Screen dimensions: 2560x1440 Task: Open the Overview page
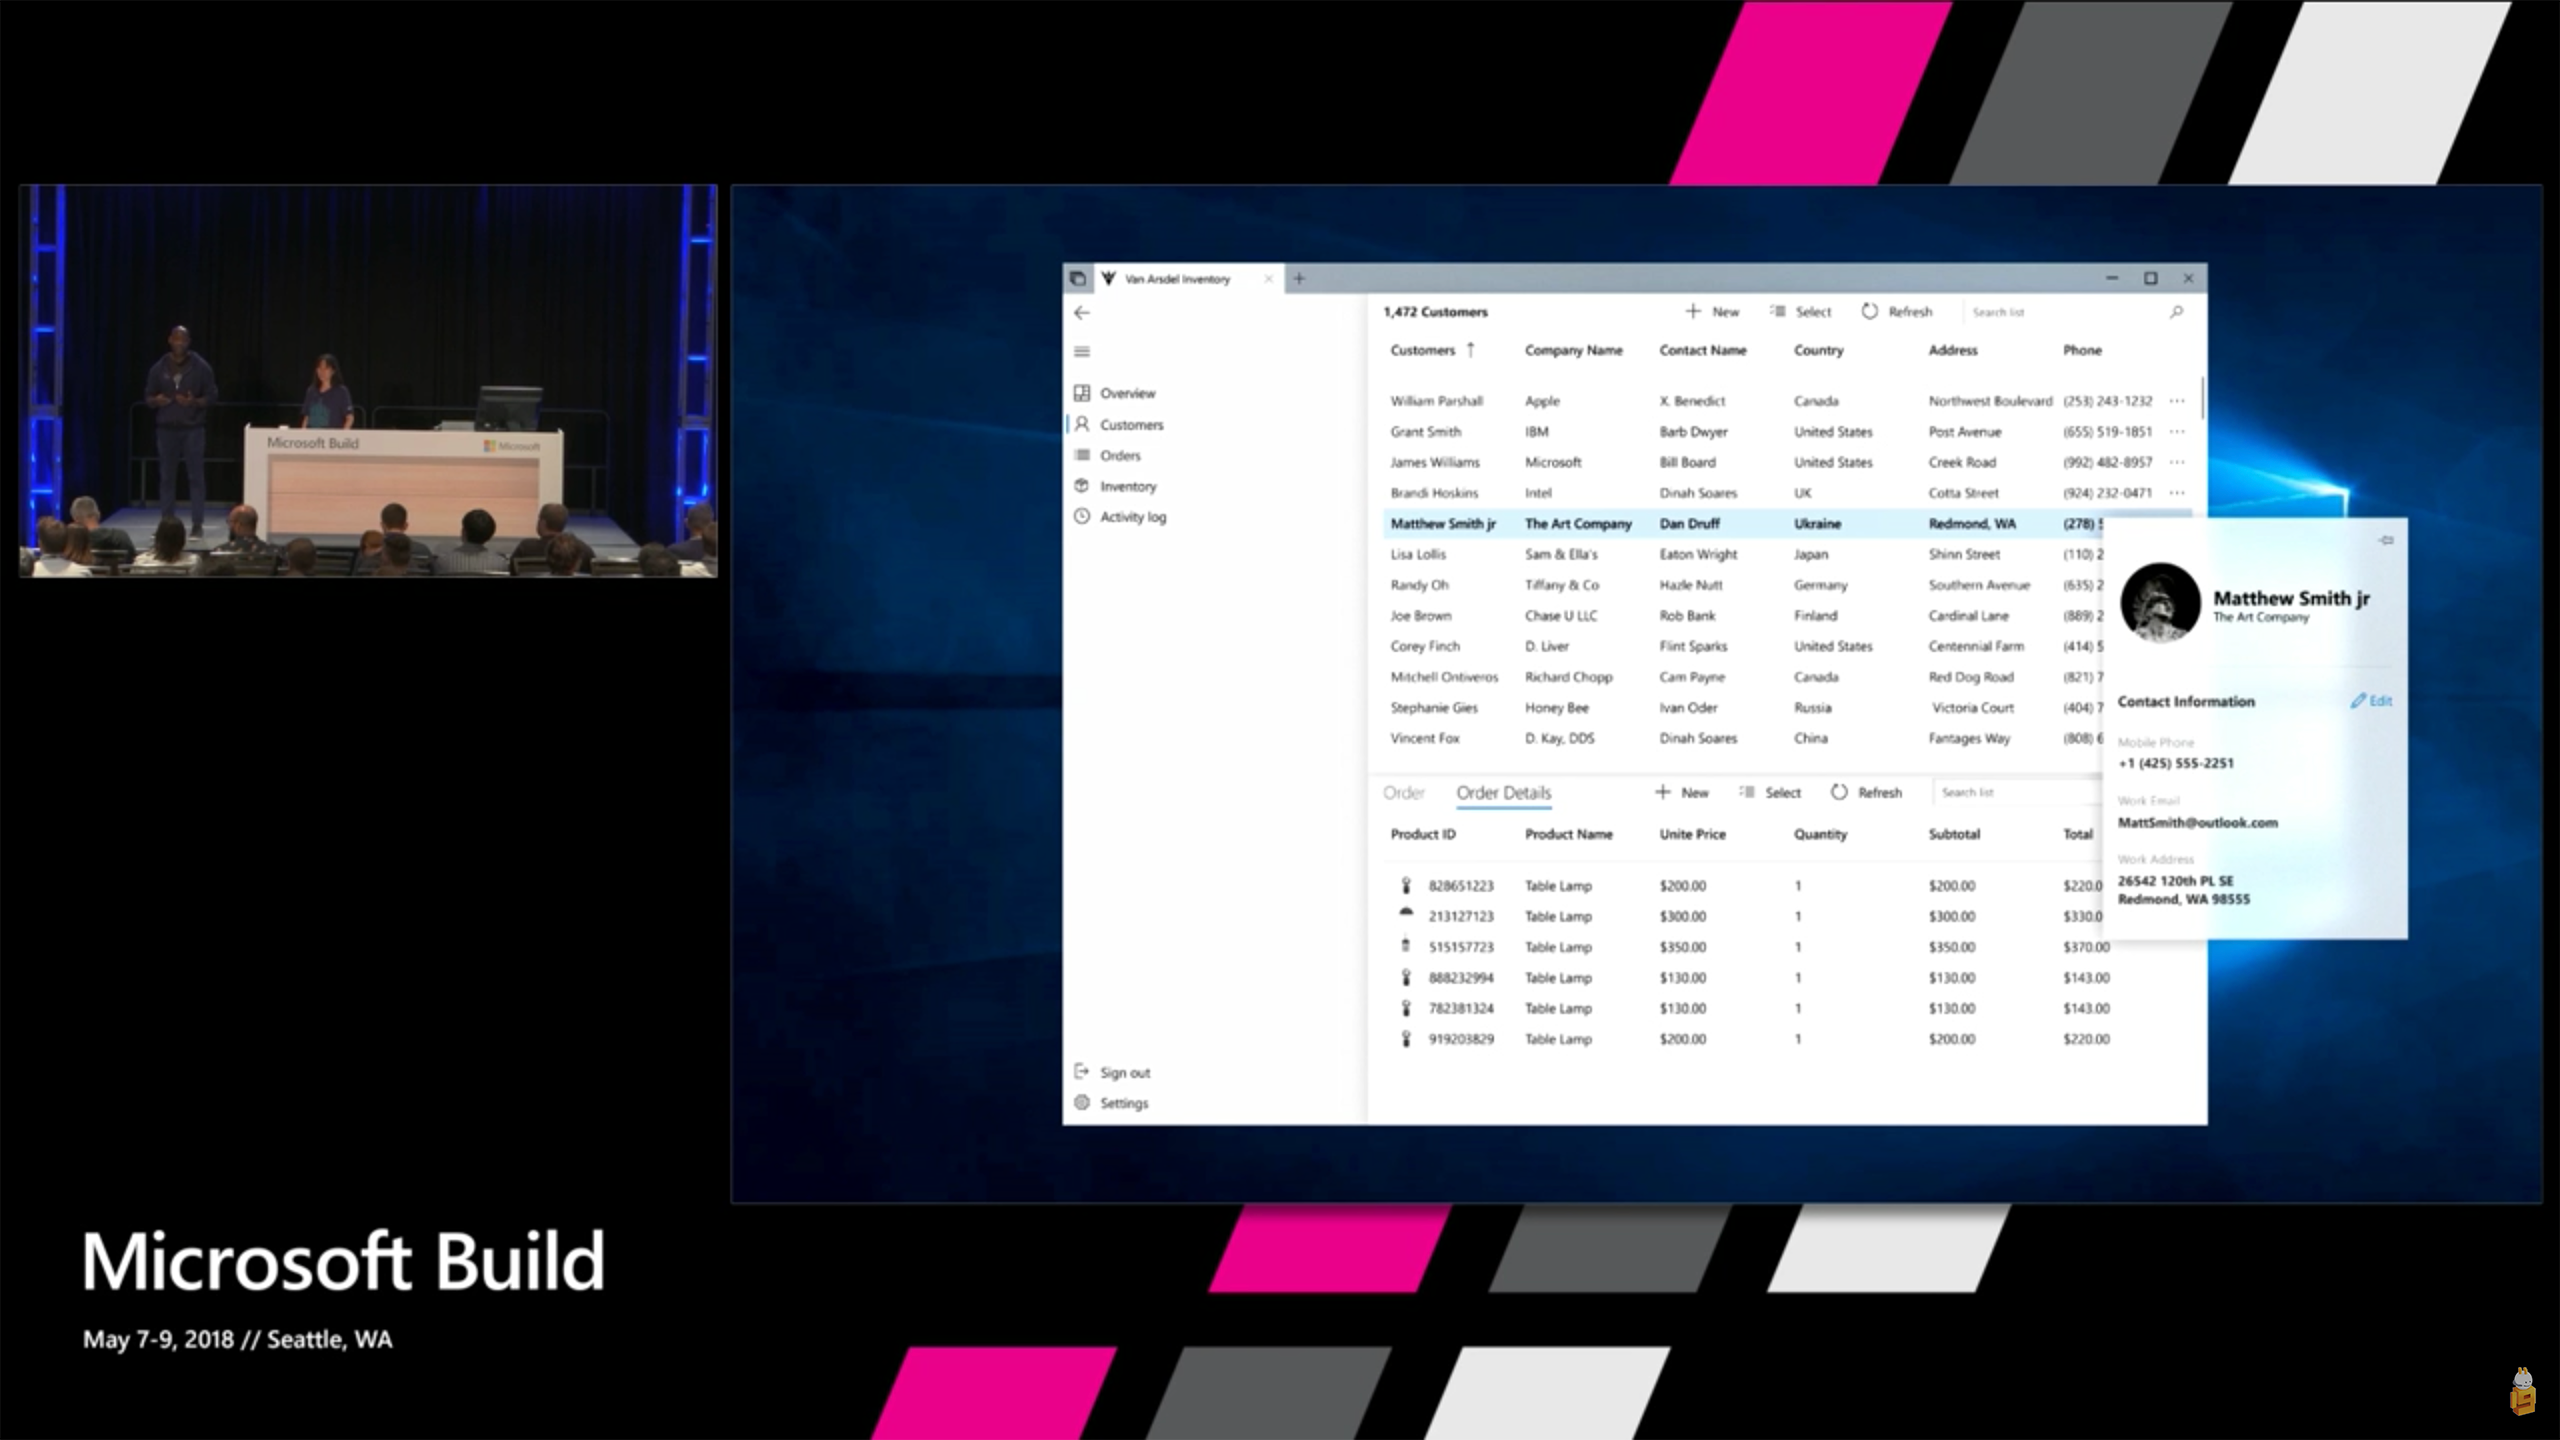(1127, 393)
